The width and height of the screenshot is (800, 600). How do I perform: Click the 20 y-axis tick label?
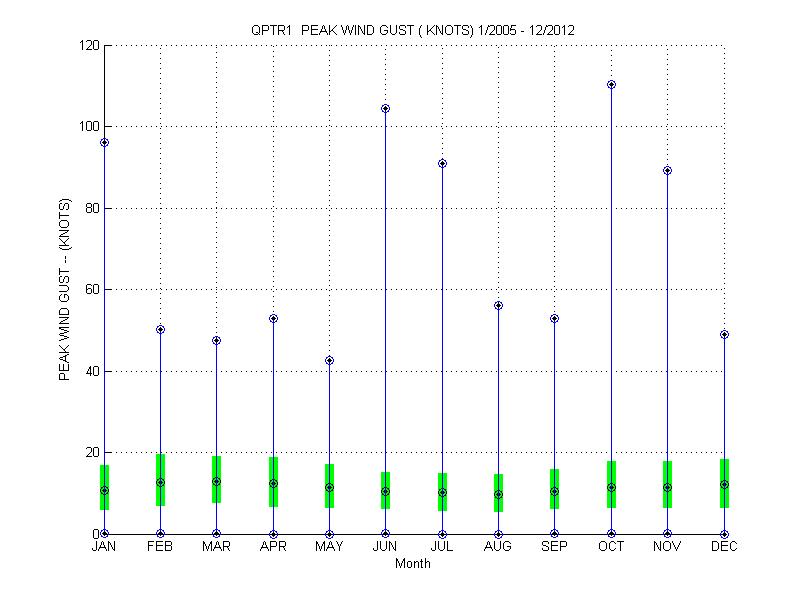[x=92, y=453]
